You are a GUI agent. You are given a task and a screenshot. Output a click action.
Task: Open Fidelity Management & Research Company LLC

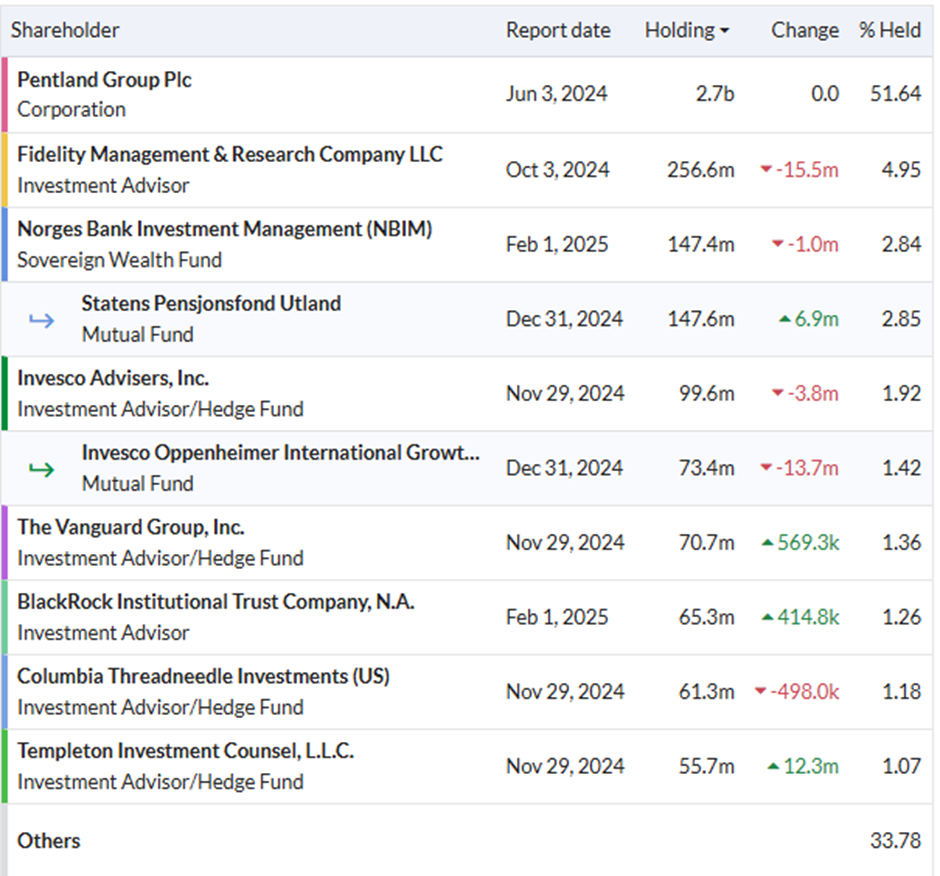[x=230, y=155]
